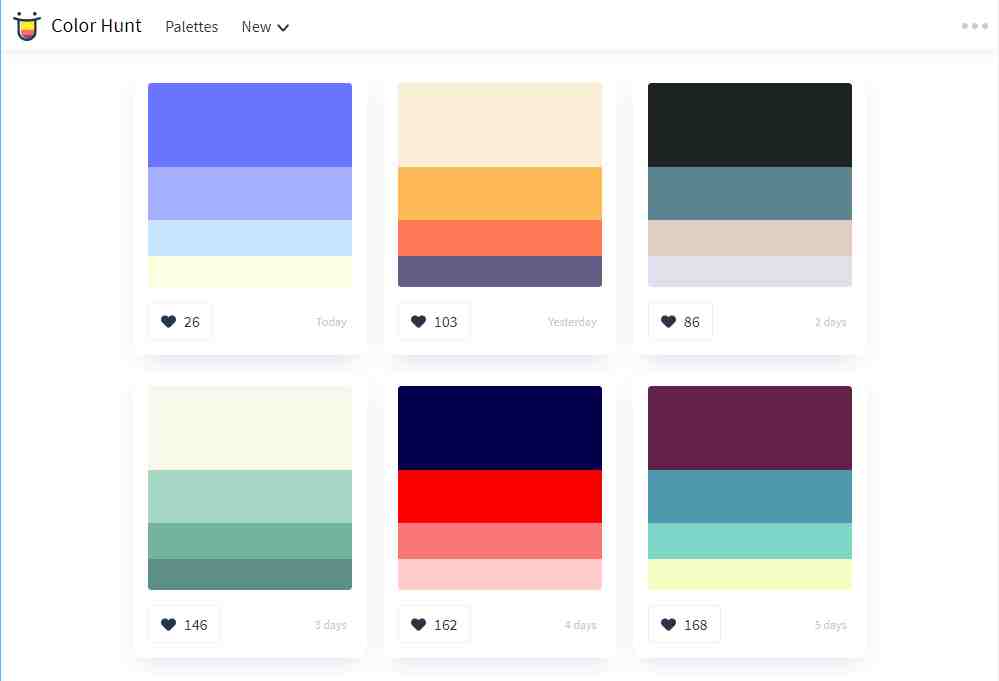Image resolution: width=999 pixels, height=681 pixels.
Task: Pick pure red swatch in 162-likes palette
Action: (500, 497)
